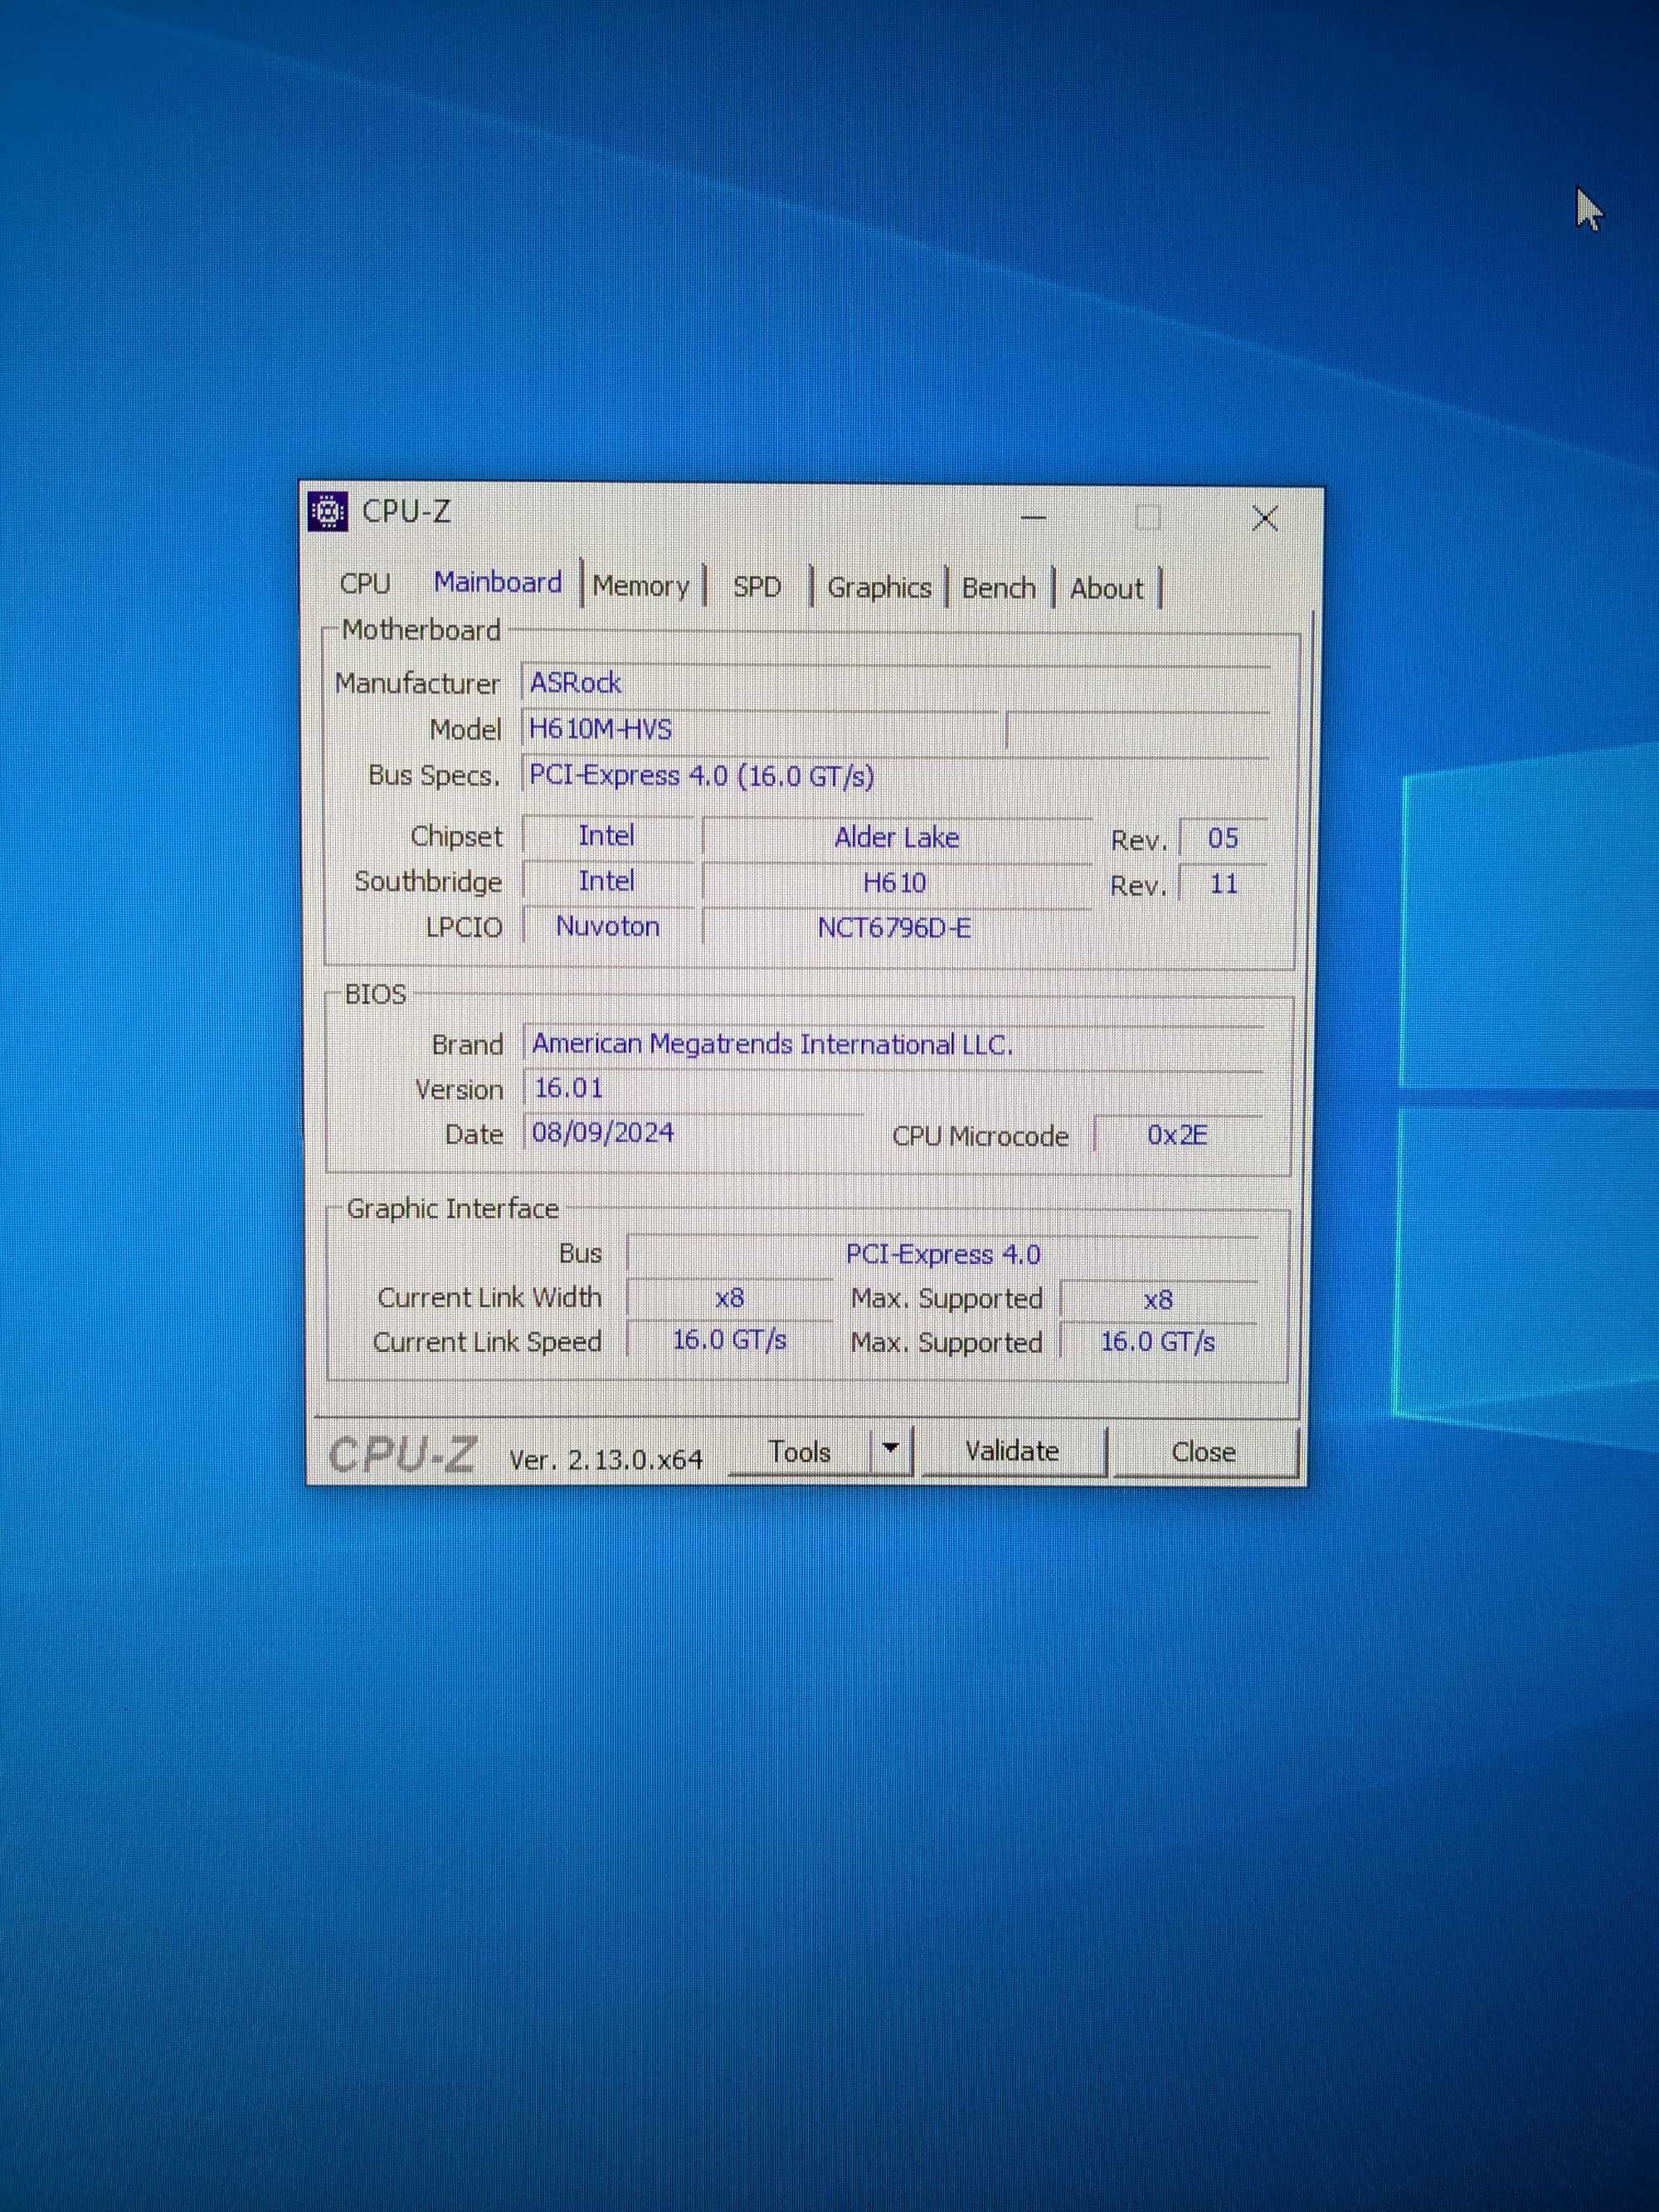This screenshot has width=1659, height=2212.
Task: Open the SPD tab
Action: [x=757, y=587]
